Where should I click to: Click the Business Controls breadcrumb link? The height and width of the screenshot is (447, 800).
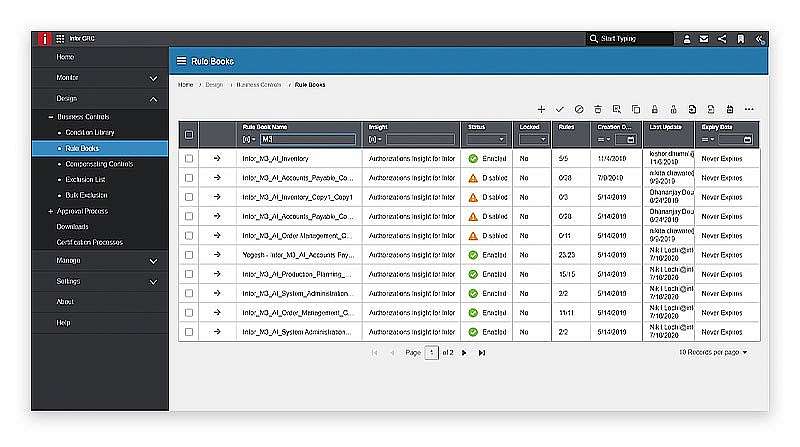(259, 85)
